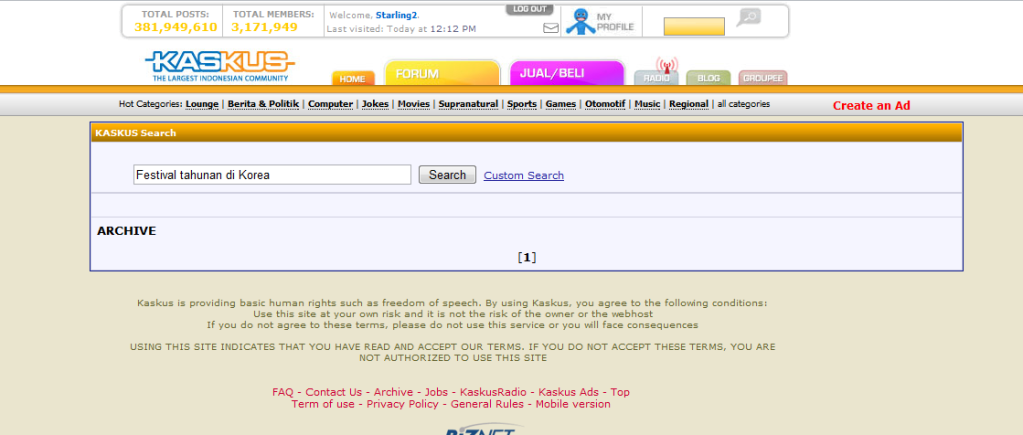Click the Starling2 username link
The image size is (1023, 435).
397,15
